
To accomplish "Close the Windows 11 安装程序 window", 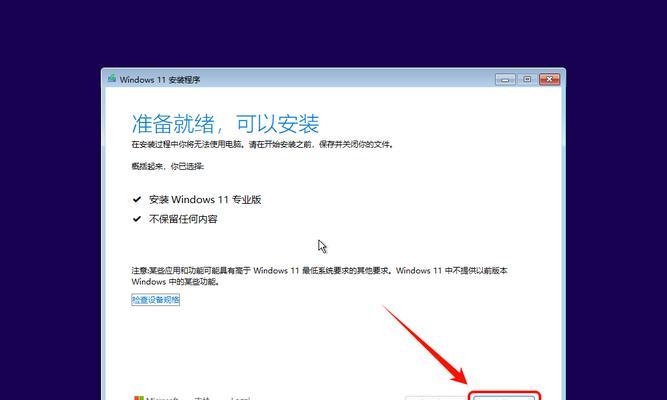I will [x=550, y=80].
